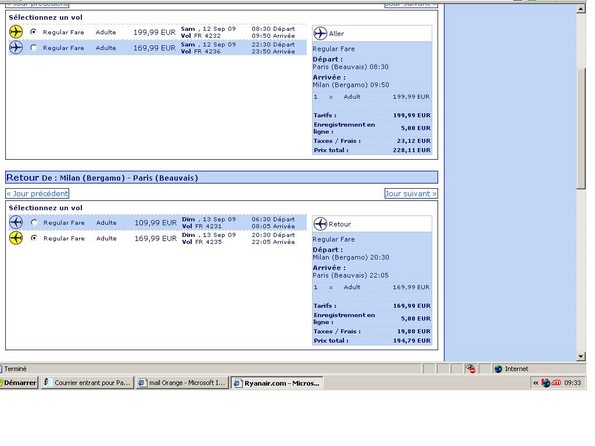Click blue plane icon for flight FR 4231
Image resolution: width=595 pixels, height=446 pixels.
click(16, 222)
